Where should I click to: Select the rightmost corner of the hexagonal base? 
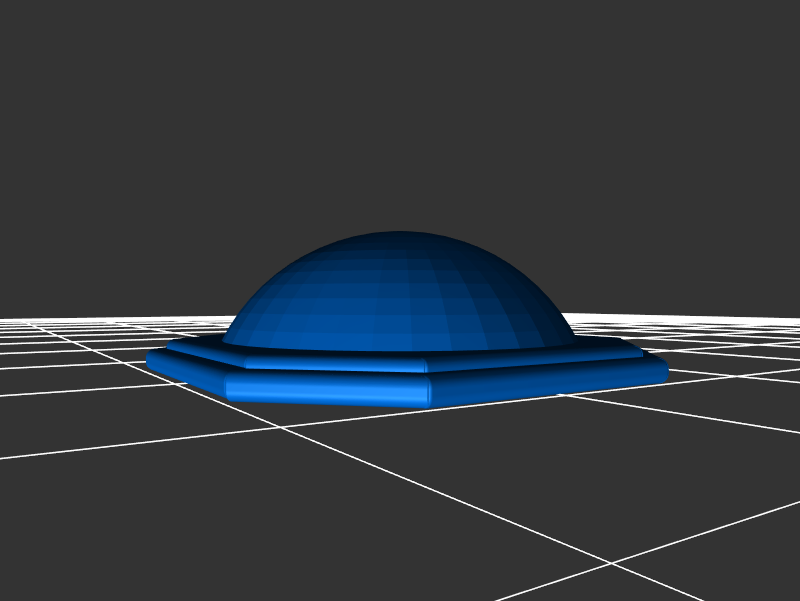pos(665,372)
